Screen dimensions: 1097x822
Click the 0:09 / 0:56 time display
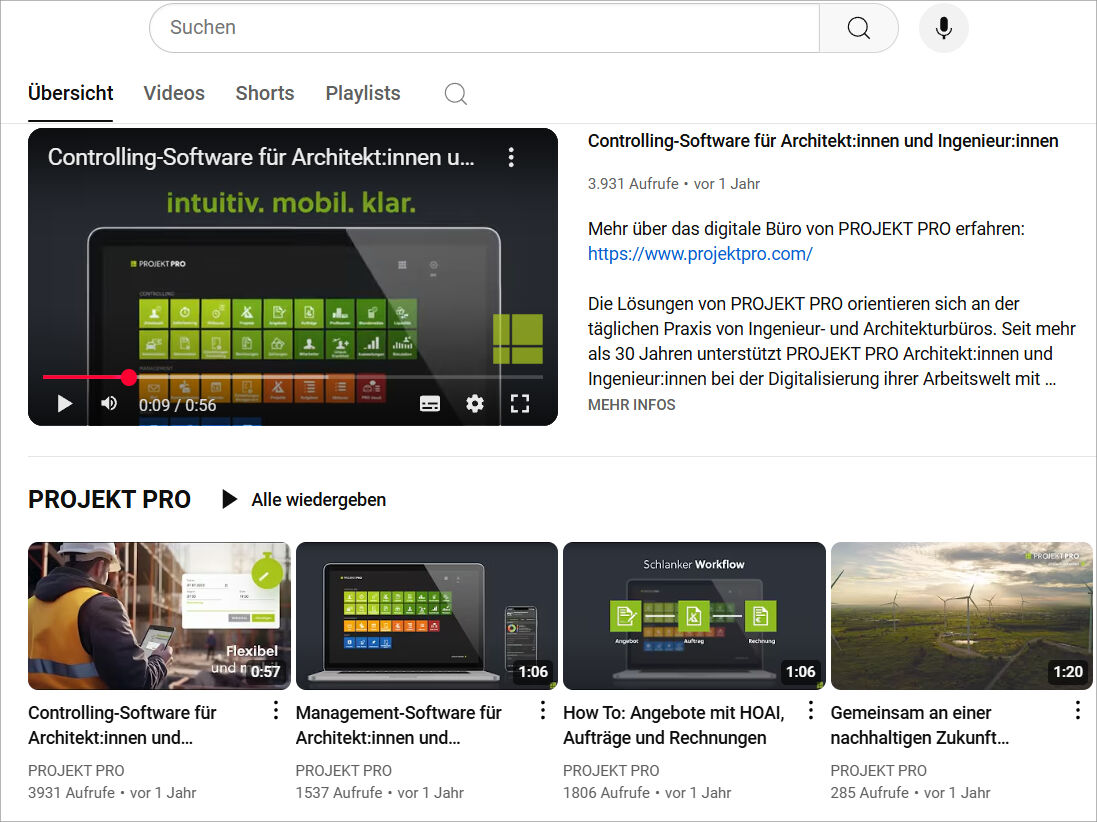click(x=177, y=405)
